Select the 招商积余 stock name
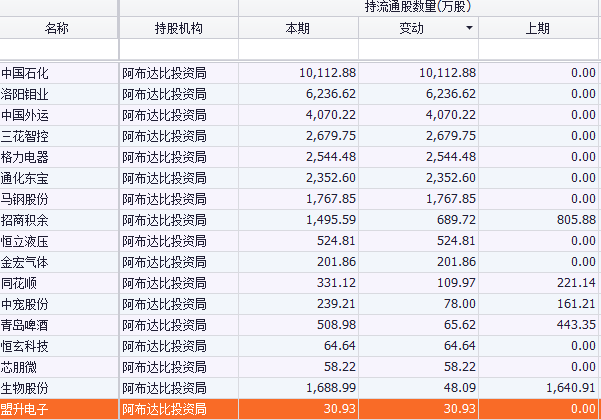The image size is (601, 420). 25,220
